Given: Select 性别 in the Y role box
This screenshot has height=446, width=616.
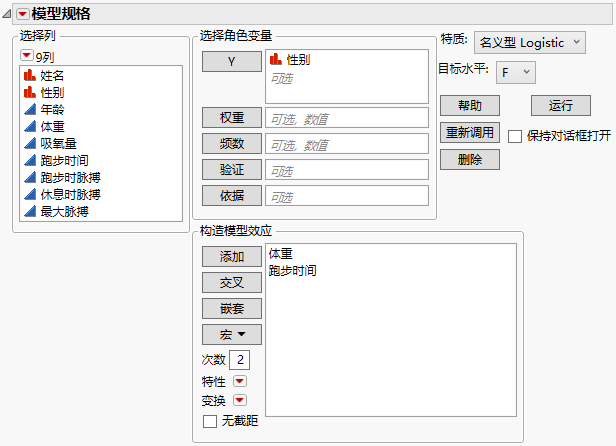Looking at the screenshot, I should (x=298, y=60).
